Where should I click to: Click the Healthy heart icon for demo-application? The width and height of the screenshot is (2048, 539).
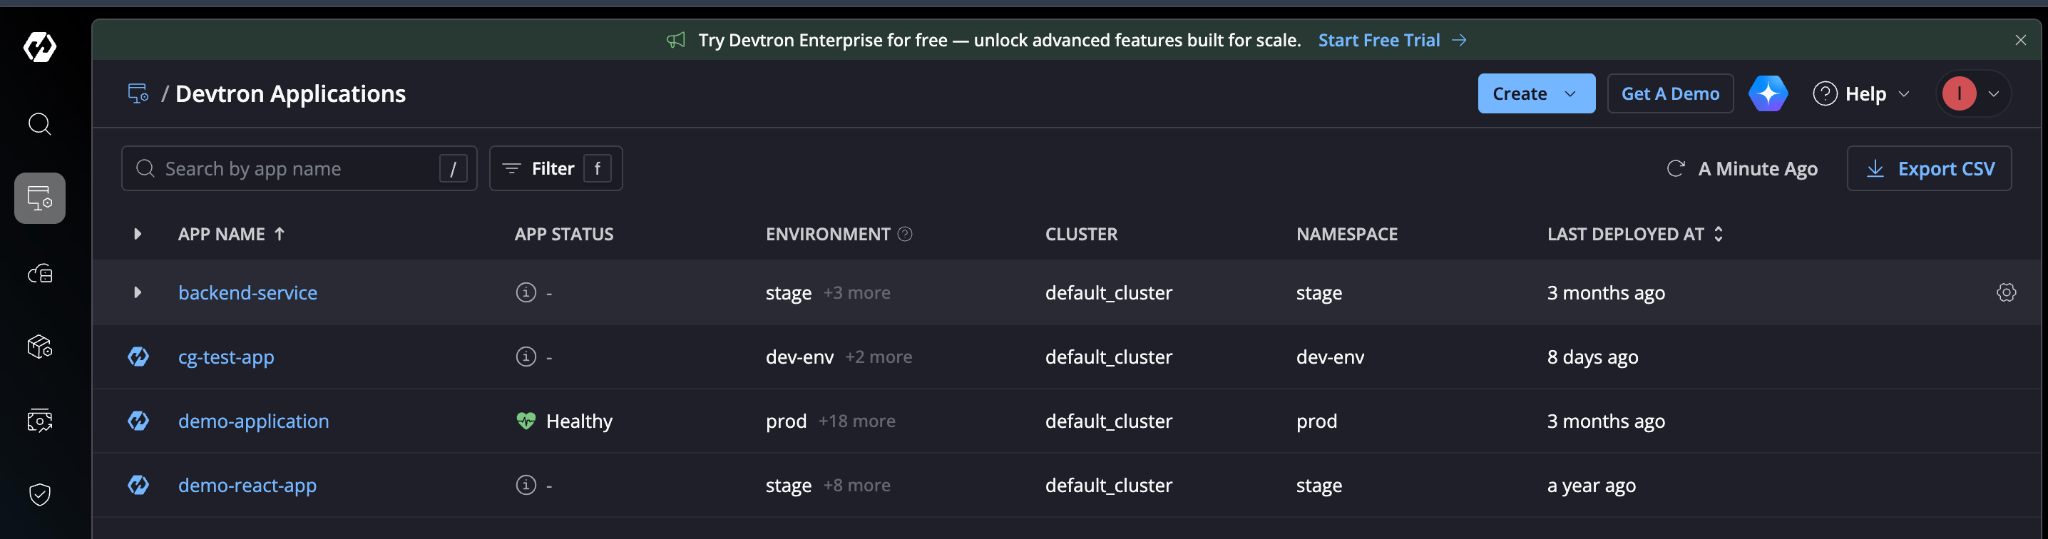click(x=526, y=421)
